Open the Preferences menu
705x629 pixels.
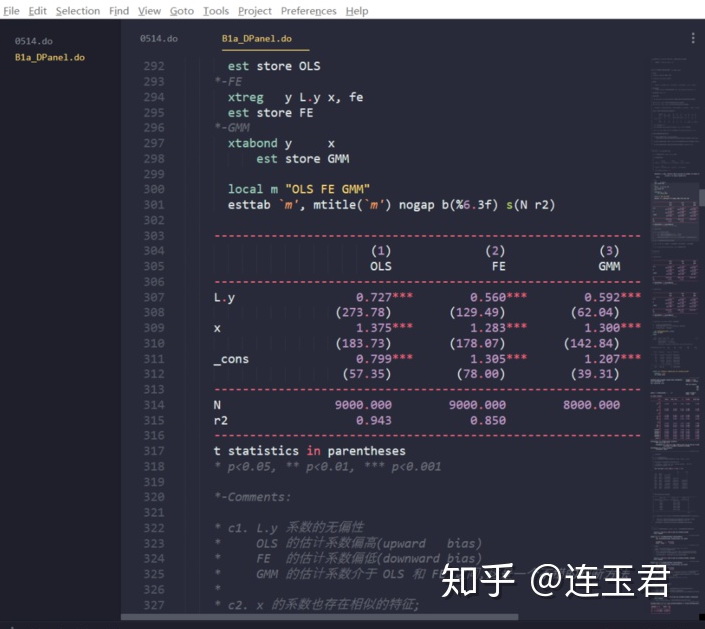308,11
